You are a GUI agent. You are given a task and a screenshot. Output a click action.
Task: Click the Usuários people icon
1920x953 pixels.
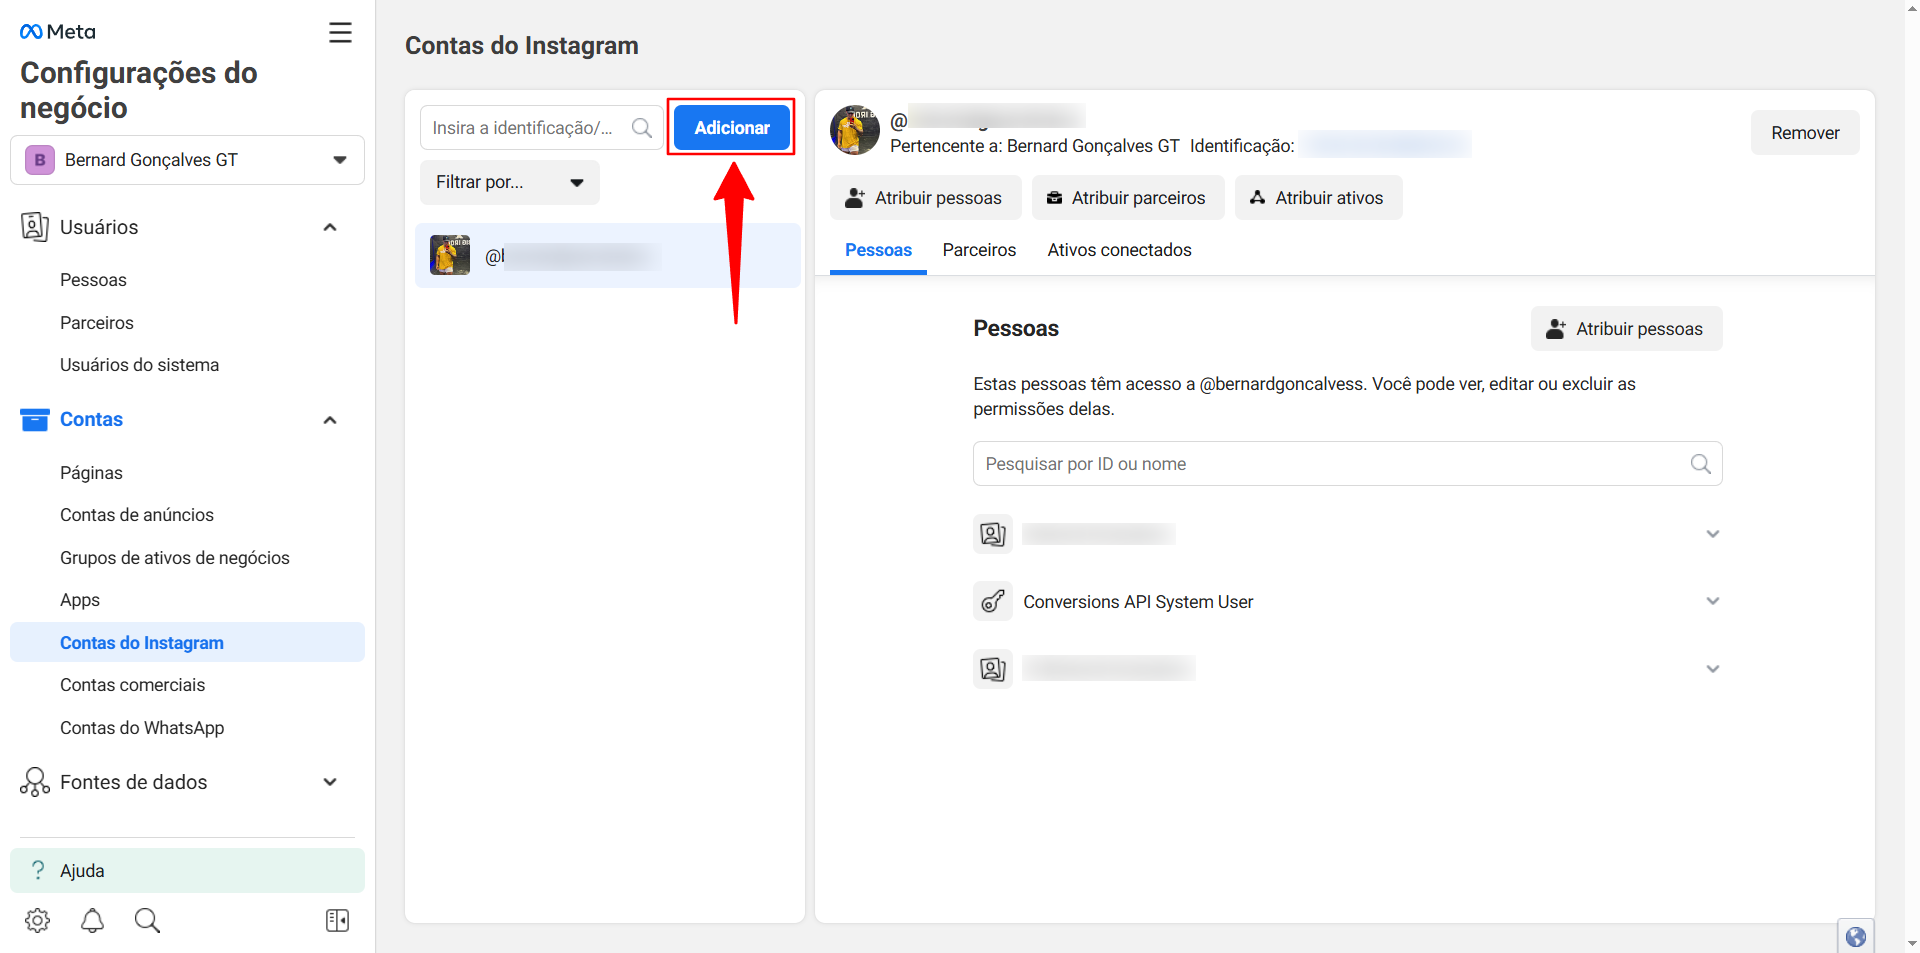tap(34, 227)
